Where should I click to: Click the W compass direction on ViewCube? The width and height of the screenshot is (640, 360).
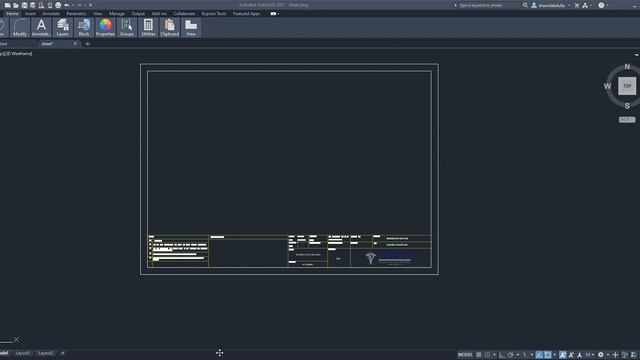pyautogui.click(x=607, y=86)
